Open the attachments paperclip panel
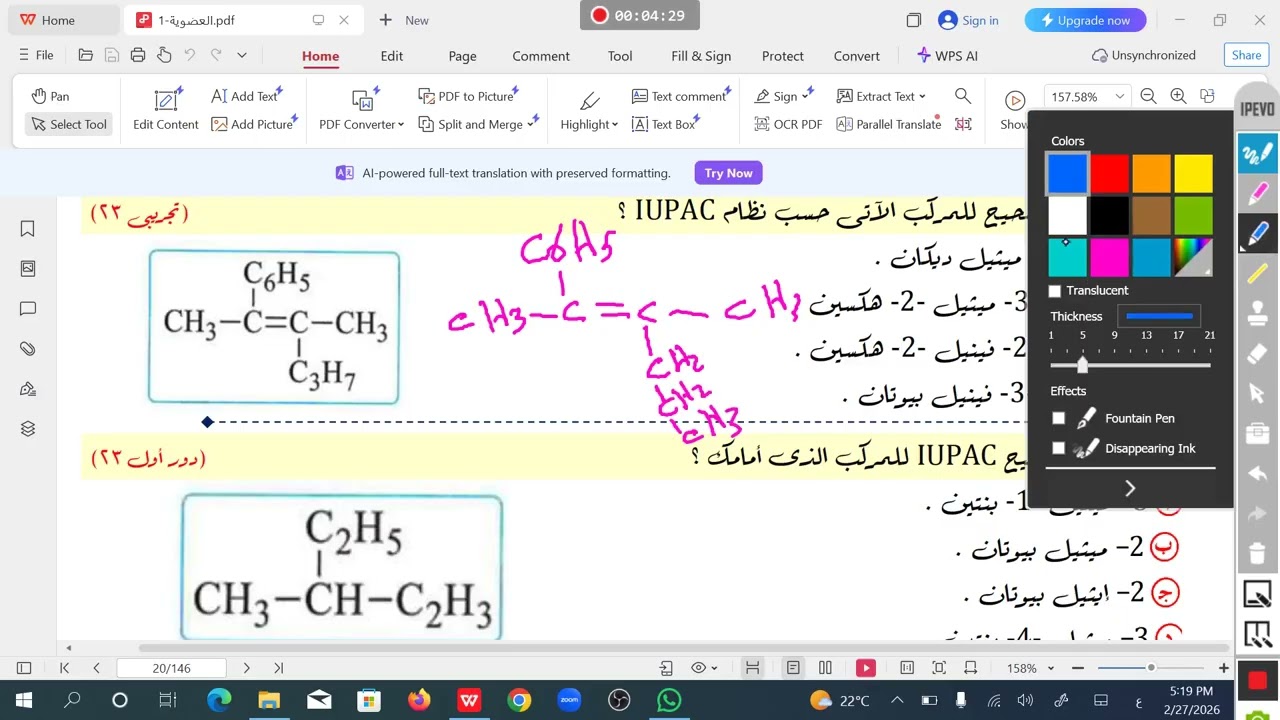Screen dimensions: 1280x720 pos(28,349)
